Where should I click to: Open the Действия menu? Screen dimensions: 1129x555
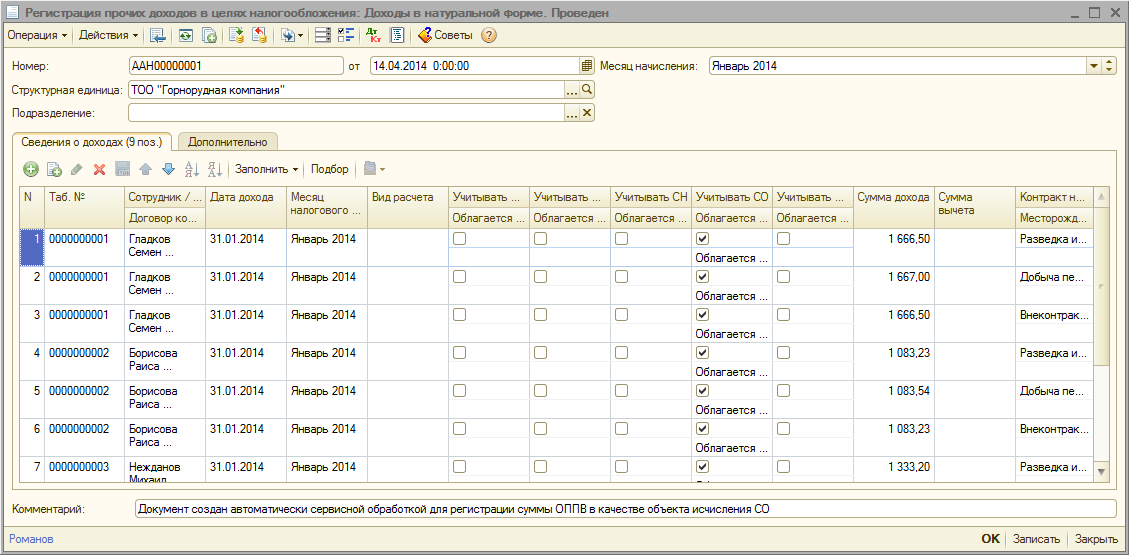pos(109,35)
